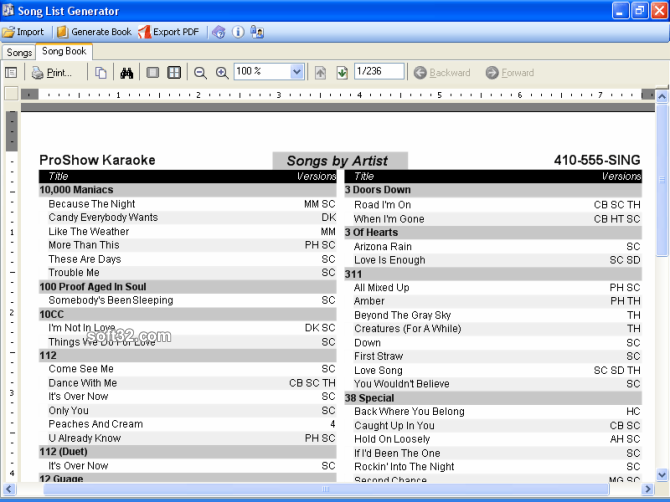Click the song First Straw

tap(379, 356)
